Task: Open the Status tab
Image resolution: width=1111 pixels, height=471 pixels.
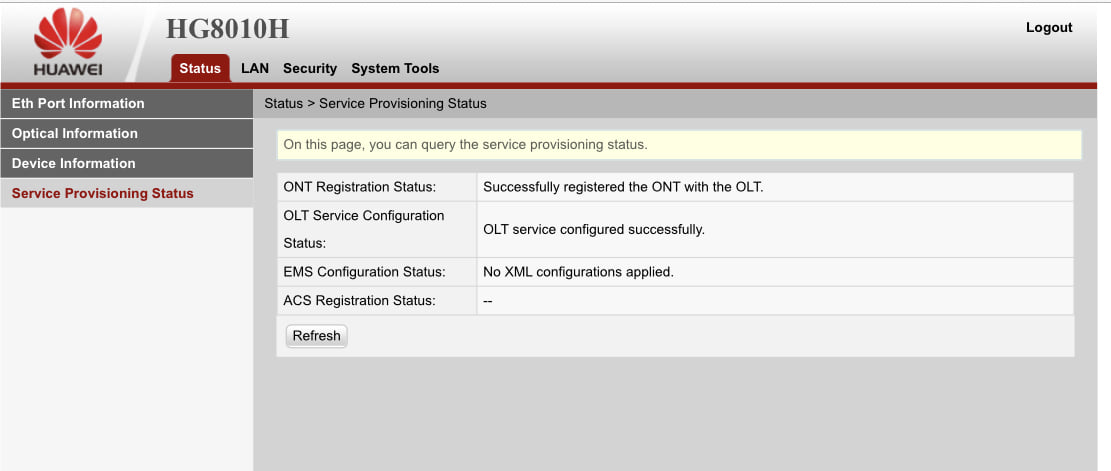Action: pyautogui.click(x=200, y=69)
